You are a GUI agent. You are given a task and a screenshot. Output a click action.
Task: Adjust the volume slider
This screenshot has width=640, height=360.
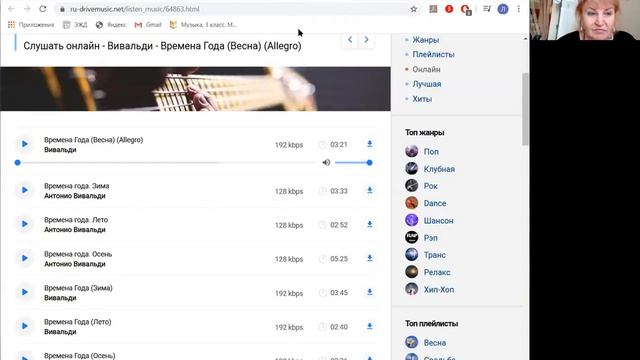(352, 162)
